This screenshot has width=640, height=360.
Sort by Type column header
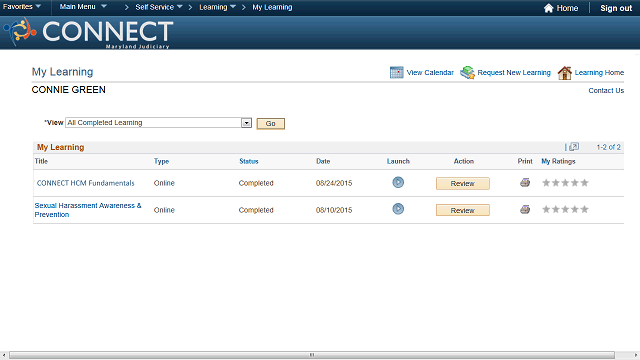(x=161, y=161)
